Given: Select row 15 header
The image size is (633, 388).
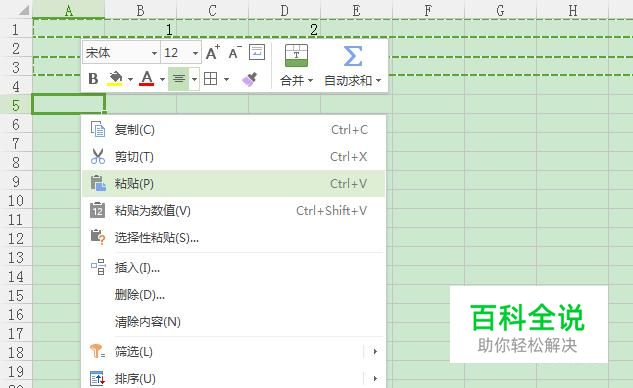Looking at the screenshot, I should (16, 295).
